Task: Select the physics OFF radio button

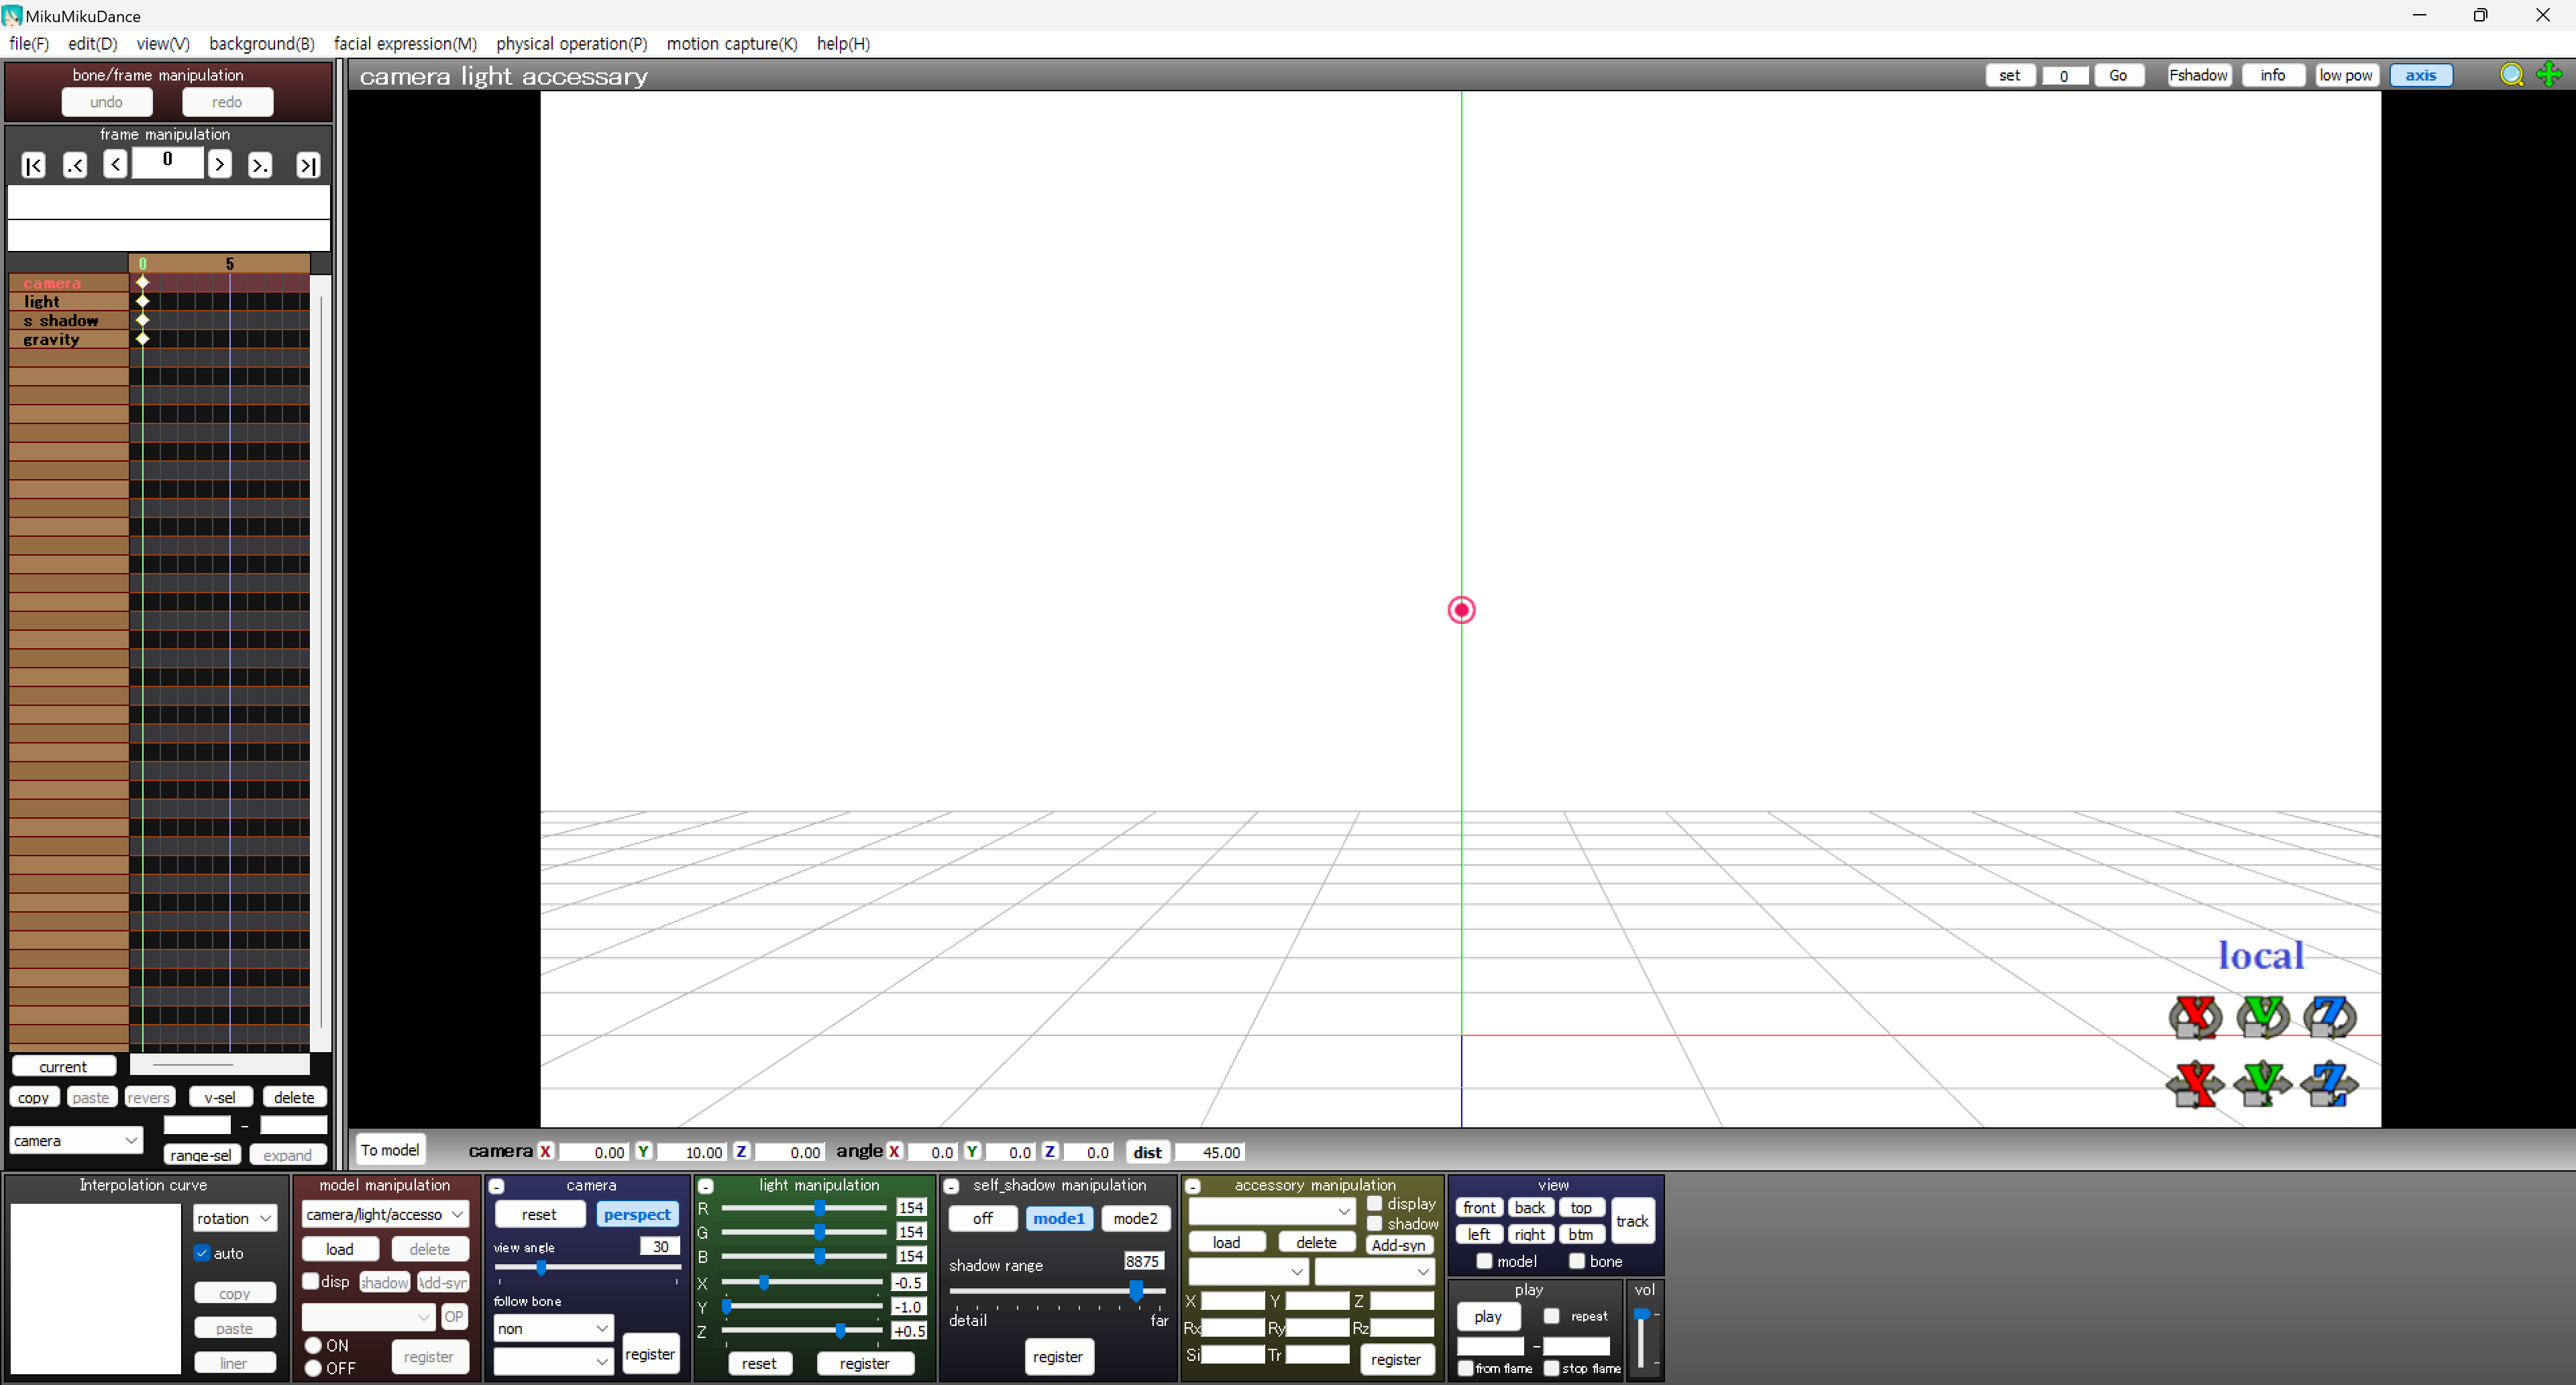Action: 314,1368
